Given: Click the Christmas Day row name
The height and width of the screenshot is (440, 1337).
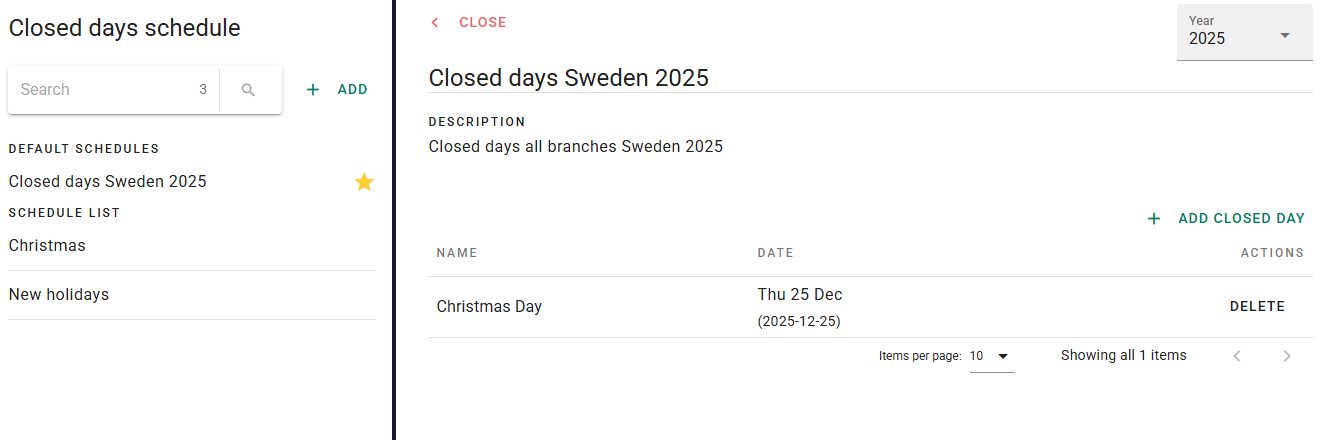Looking at the screenshot, I should [x=489, y=307].
